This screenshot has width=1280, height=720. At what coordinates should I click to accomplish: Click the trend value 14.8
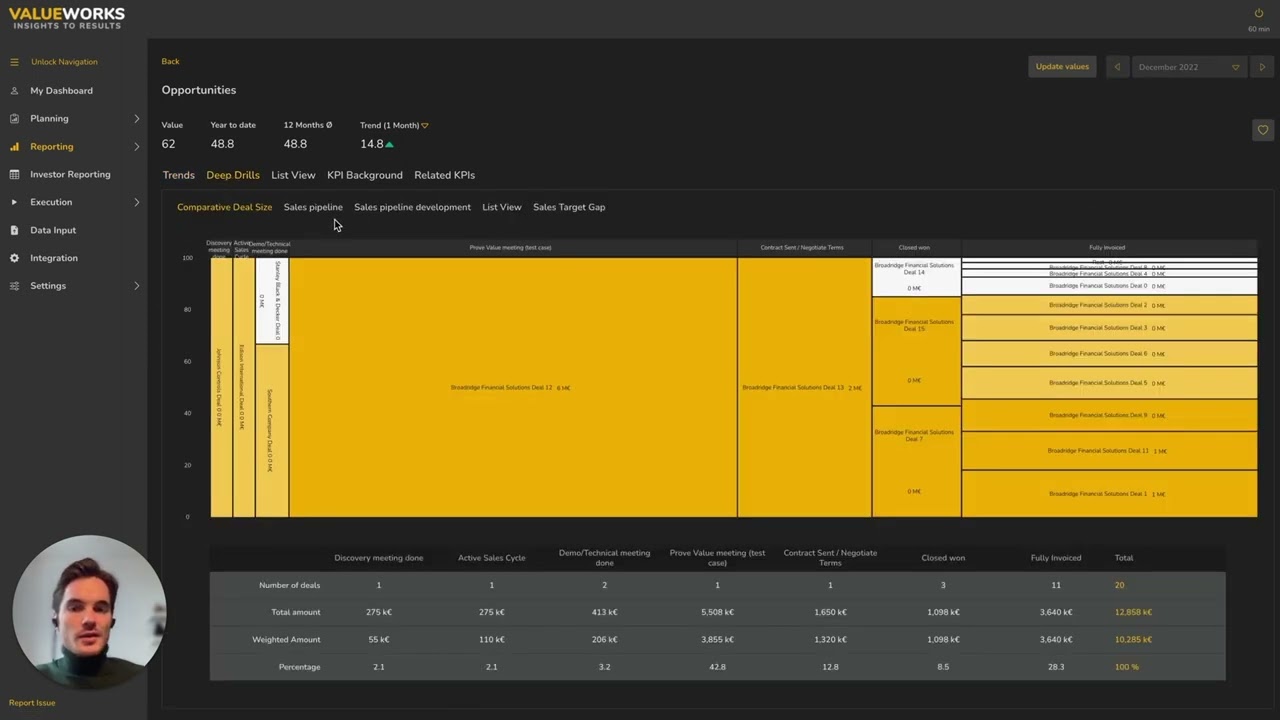372,144
